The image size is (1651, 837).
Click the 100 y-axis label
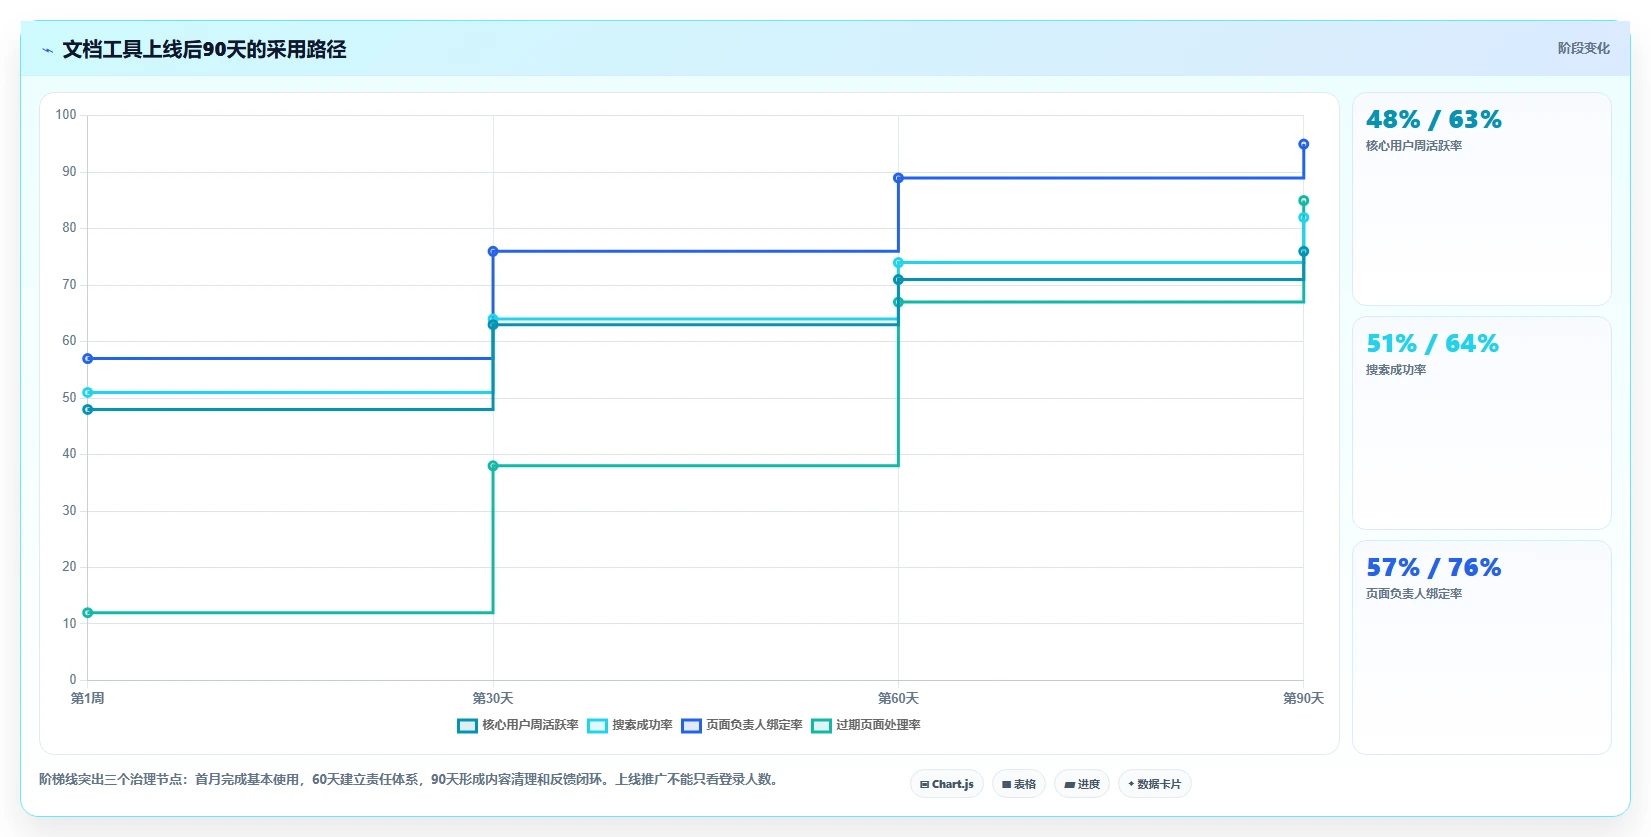point(66,115)
